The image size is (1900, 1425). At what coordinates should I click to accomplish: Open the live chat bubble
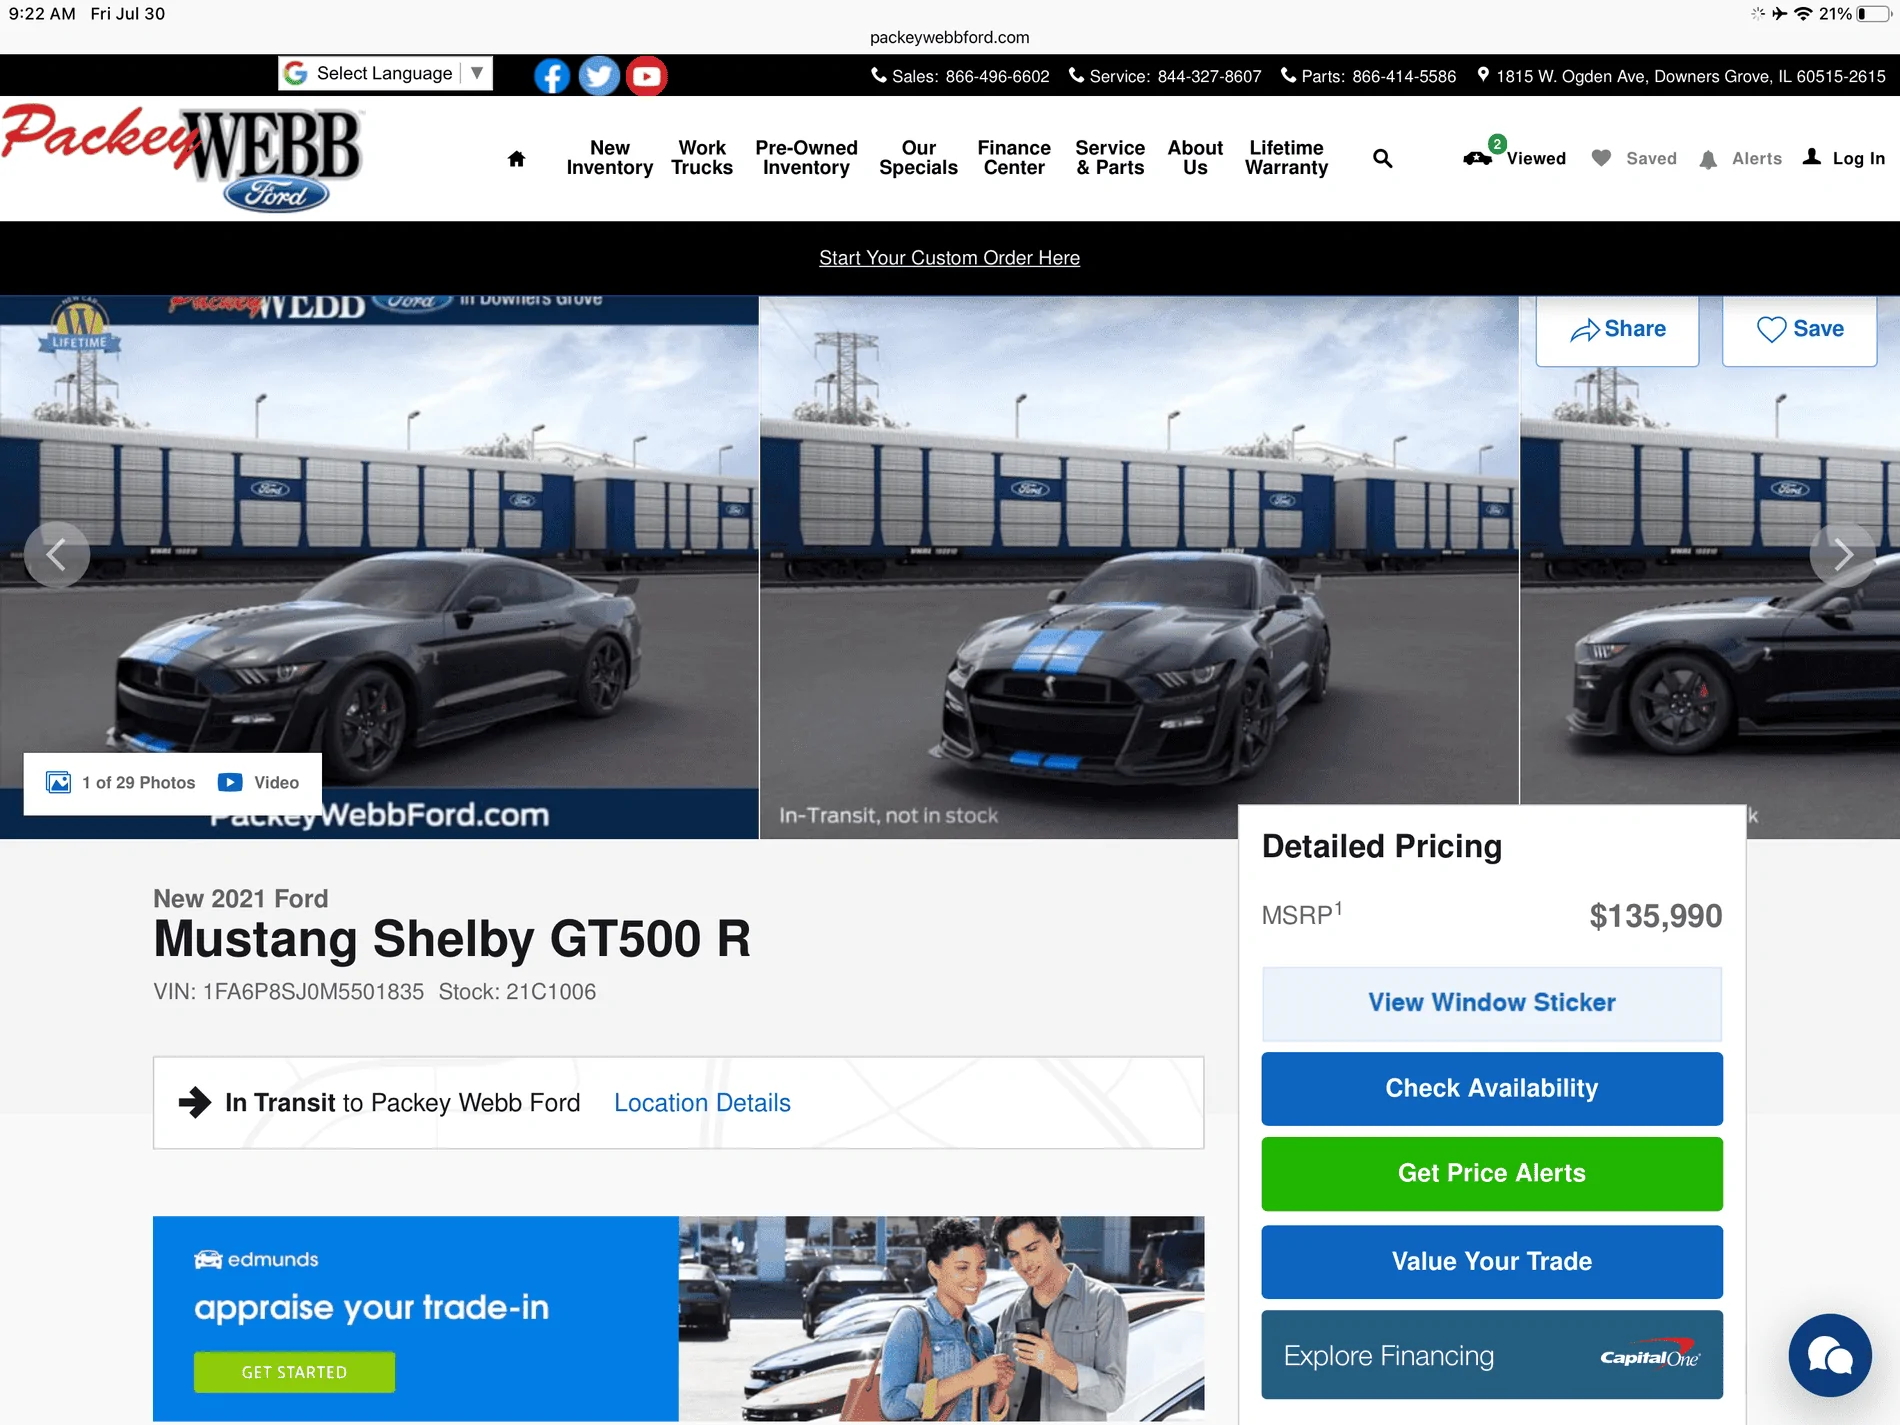point(1830,1355)
